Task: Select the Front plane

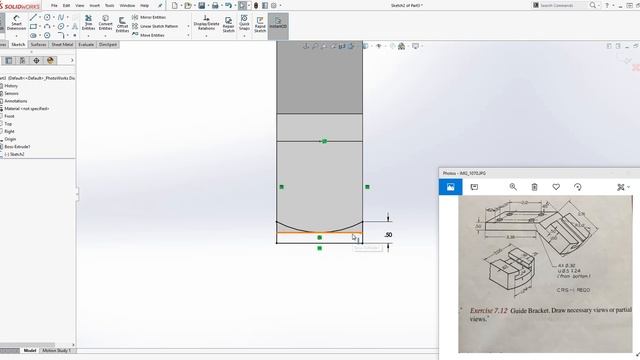Action: pyautogui.click(x=9, y=116)
